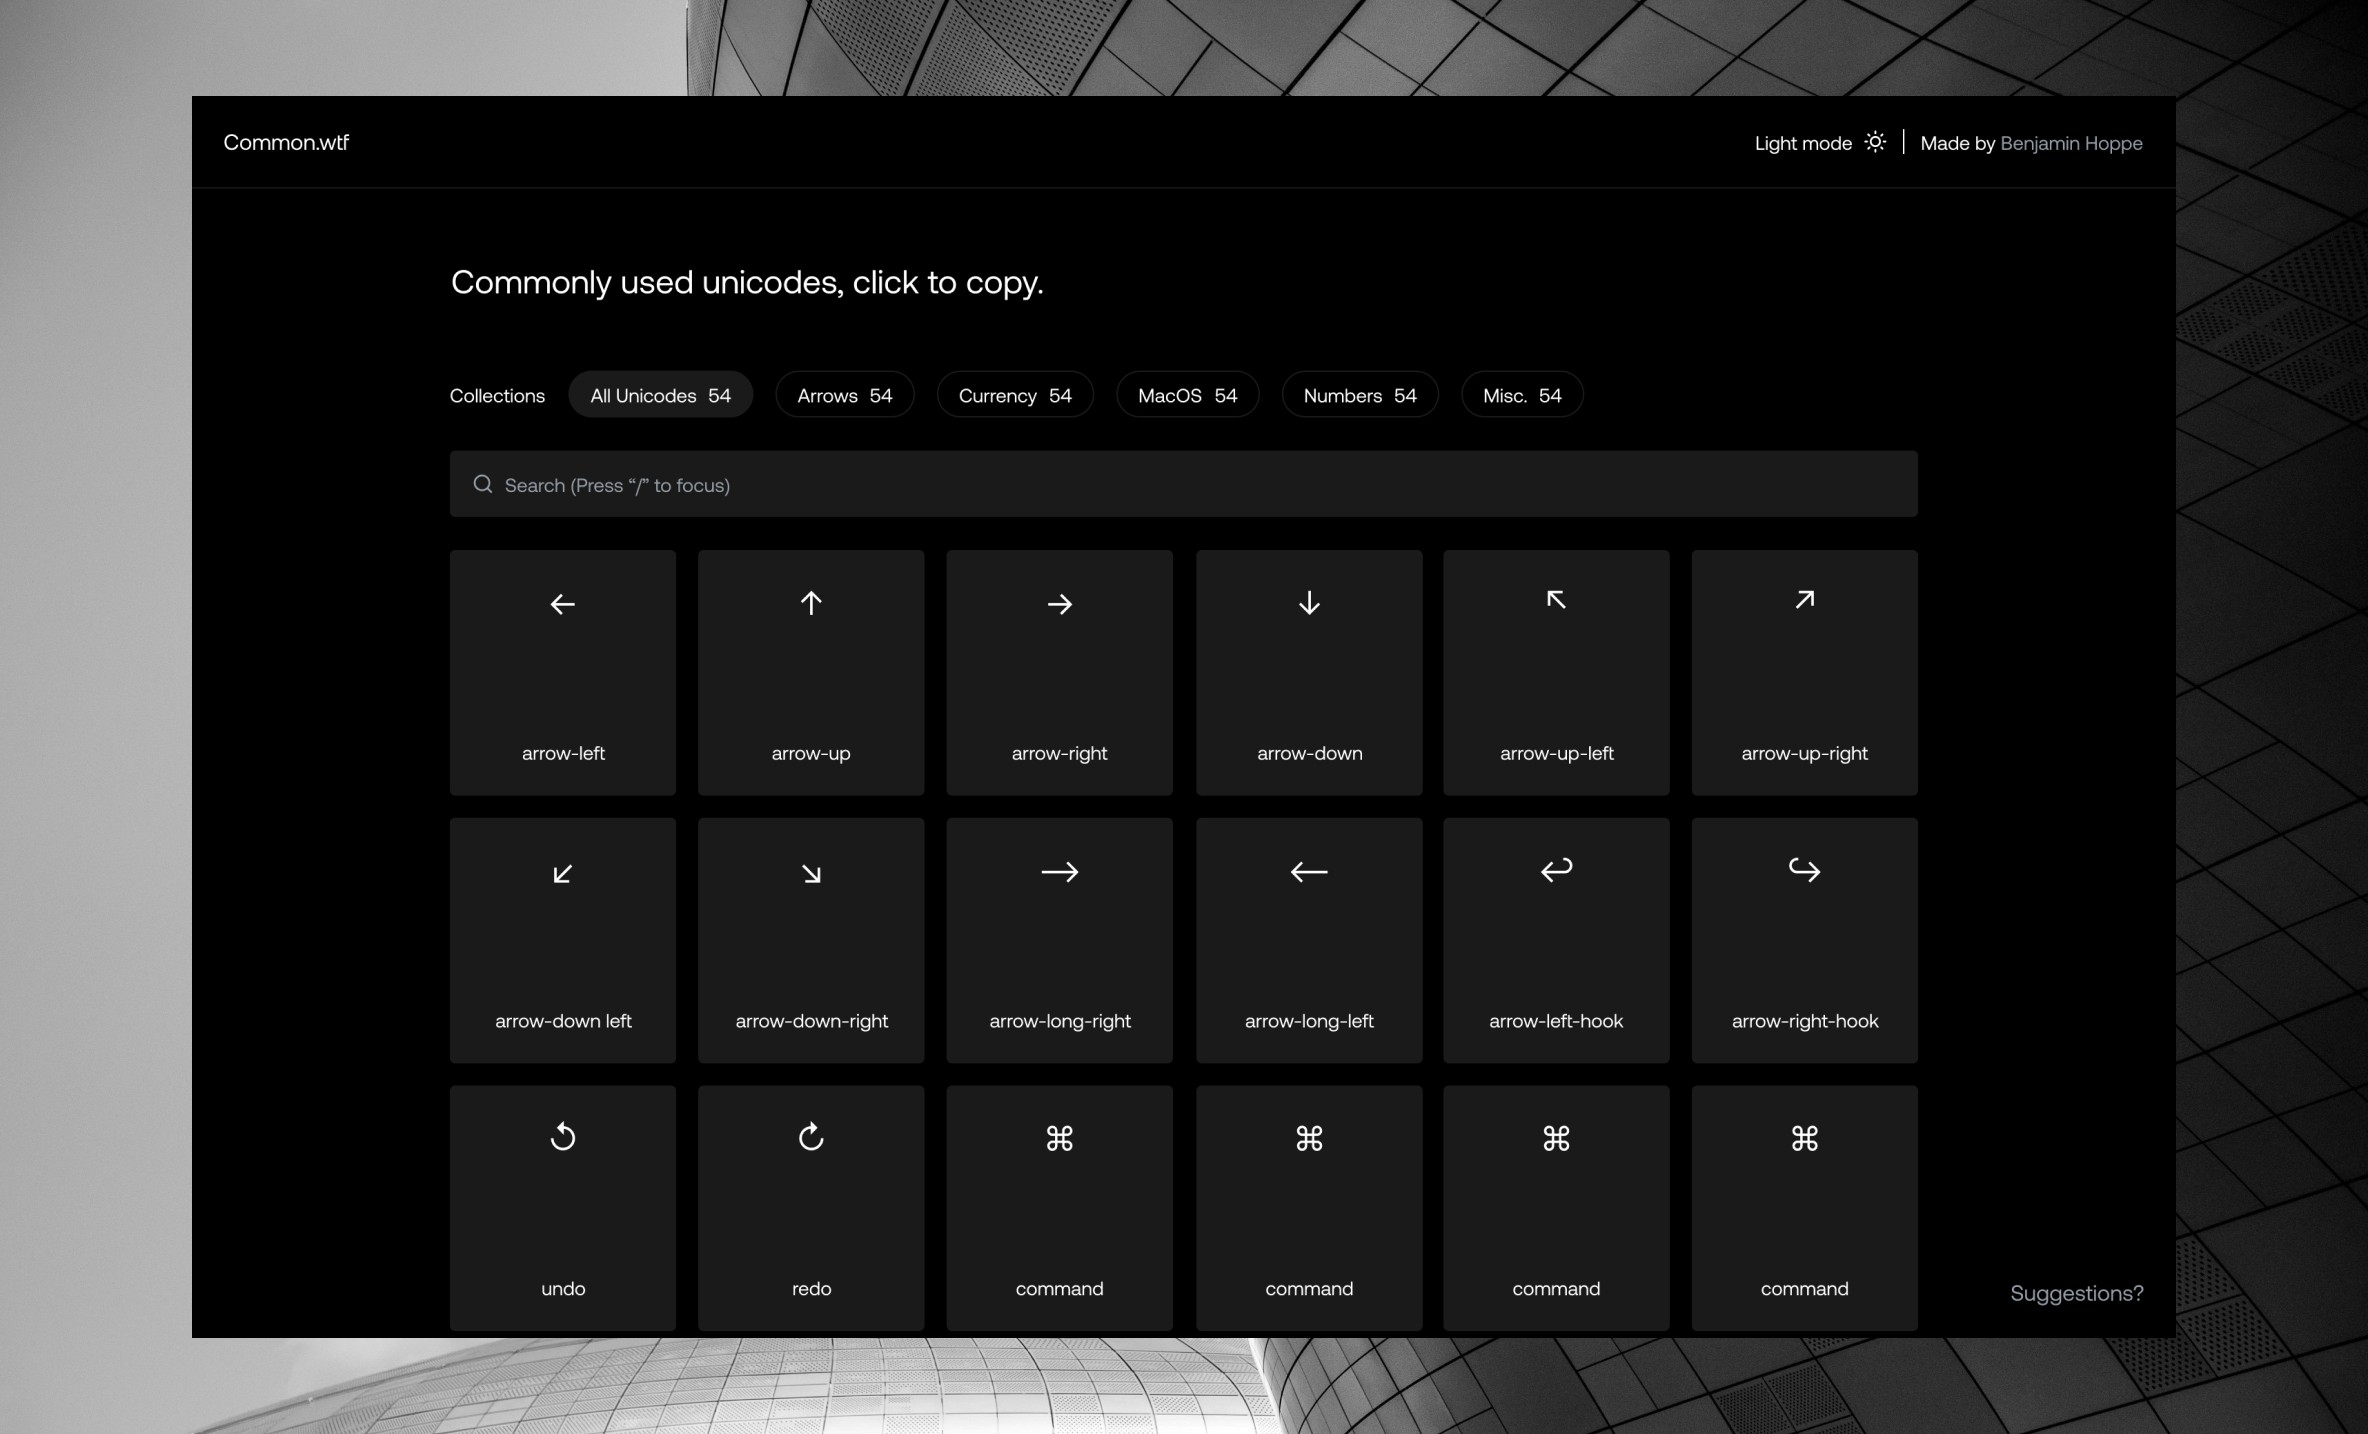Open the Benjamin Hoppe link

[2071, 143]
